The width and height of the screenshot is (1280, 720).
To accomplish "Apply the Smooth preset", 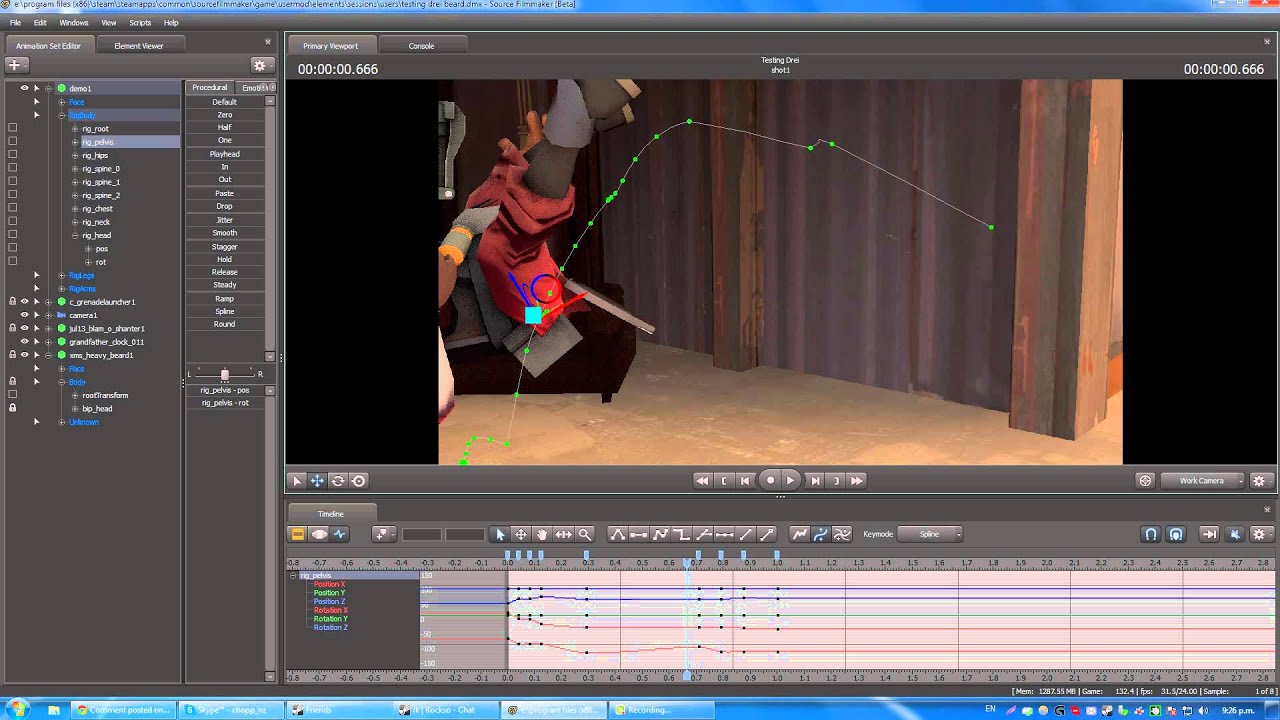I will pos(225,233).
